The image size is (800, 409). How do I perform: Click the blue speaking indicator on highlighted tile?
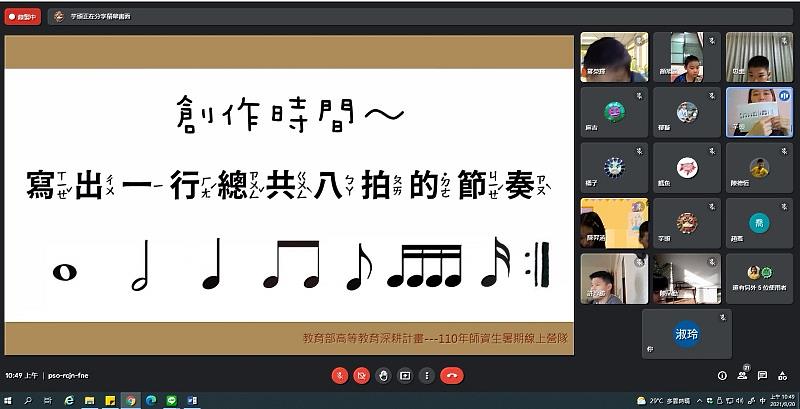(784, 96)
